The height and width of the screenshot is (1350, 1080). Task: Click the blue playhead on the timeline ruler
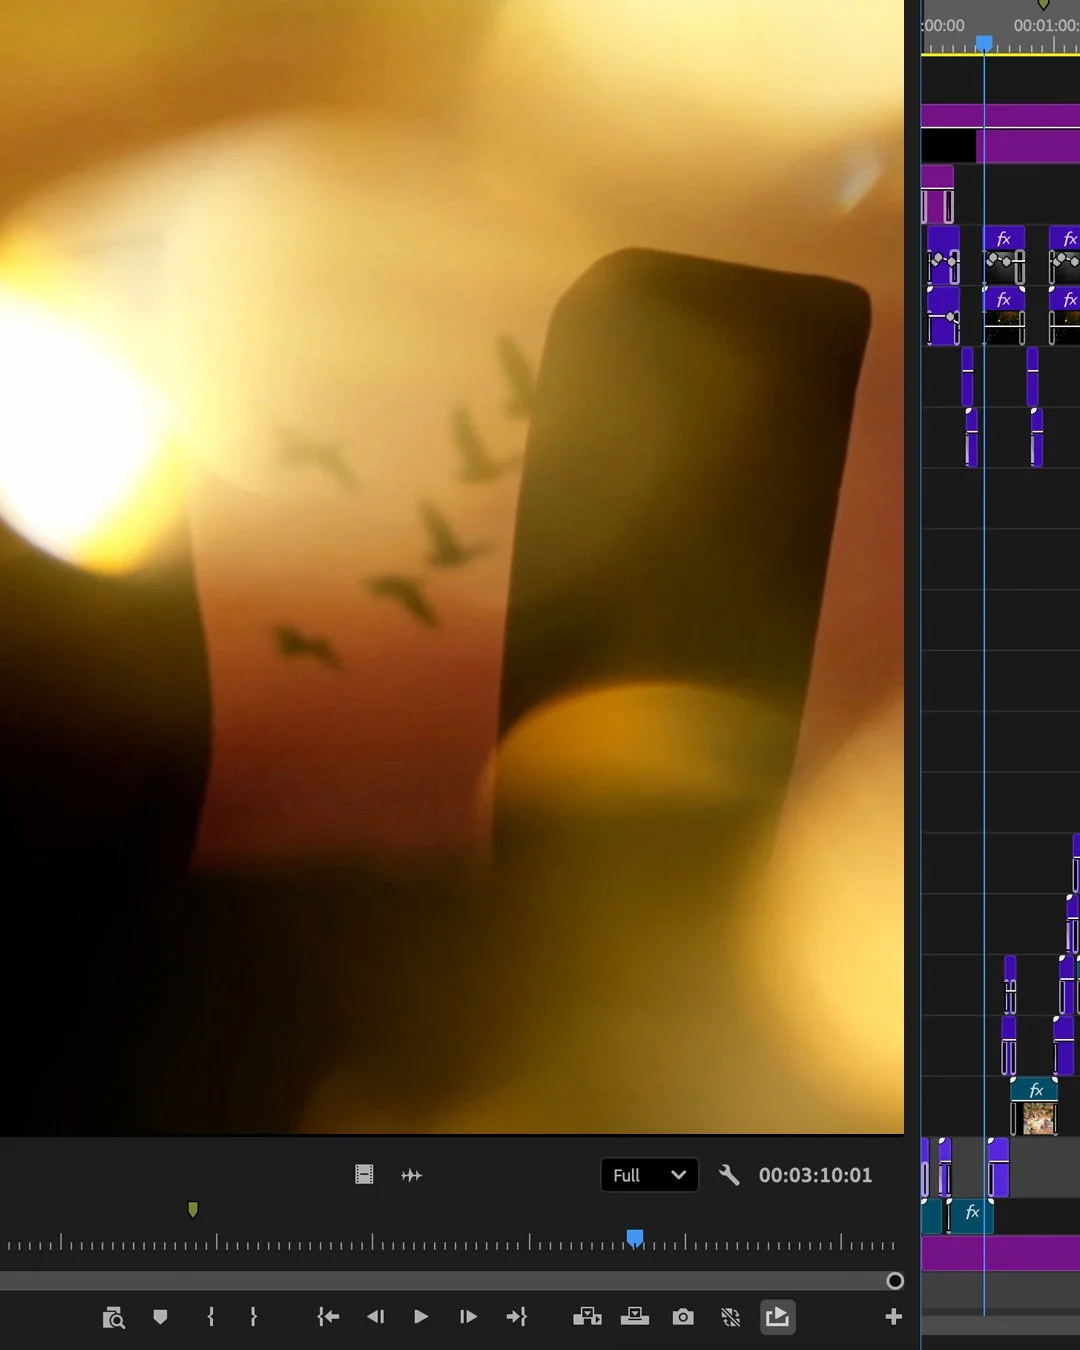tap(984, 43)
